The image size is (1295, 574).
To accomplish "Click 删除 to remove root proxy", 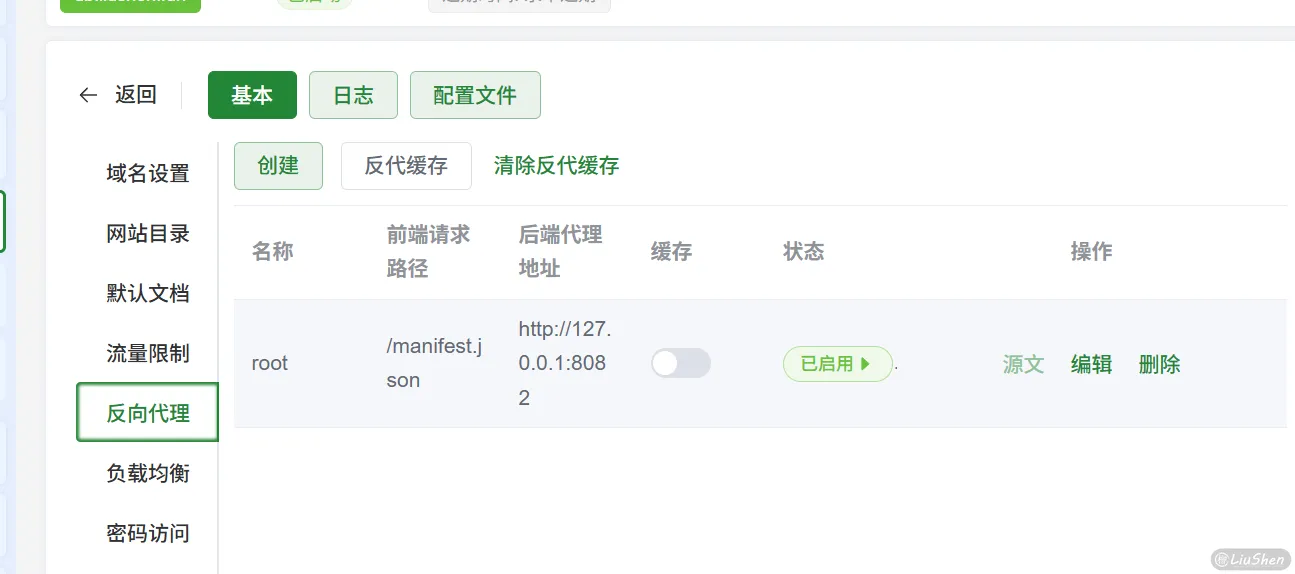I will (1159, 364).
